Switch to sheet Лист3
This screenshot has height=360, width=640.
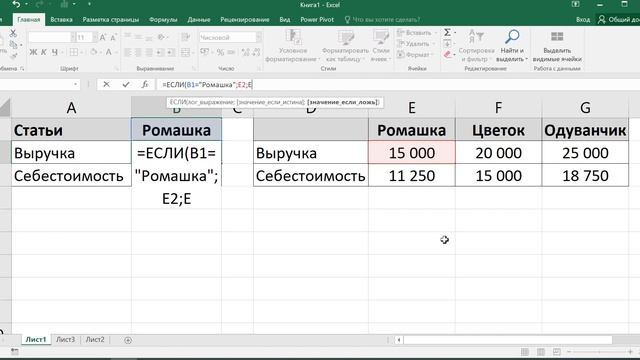click(x=65, y=340)
